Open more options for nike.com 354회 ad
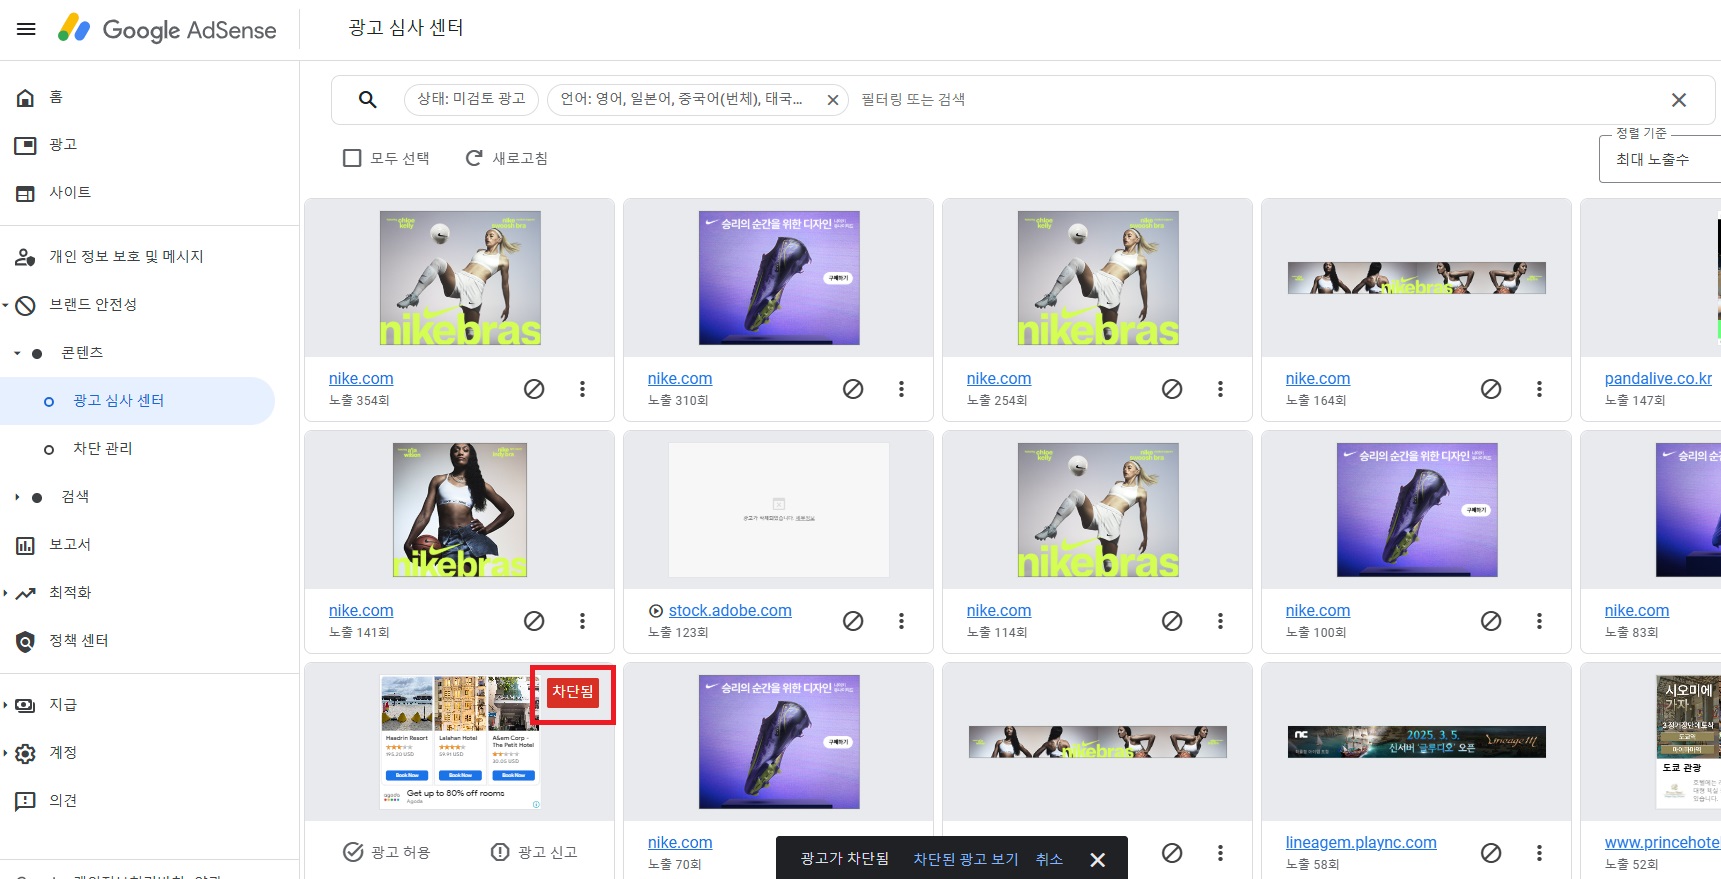Viewport: 1721px width, 879px height. click(x=582, y=389)
